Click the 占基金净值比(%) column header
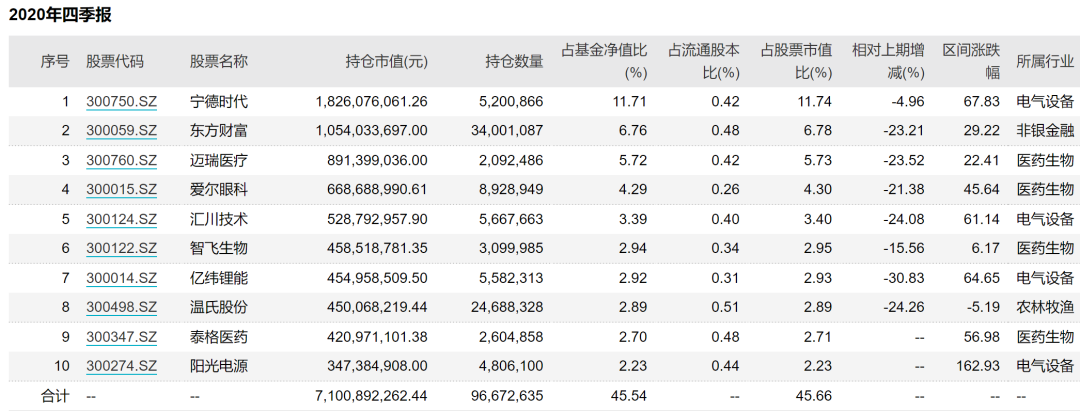Viewport: 1080px width, 411px height. coord(604,61)
